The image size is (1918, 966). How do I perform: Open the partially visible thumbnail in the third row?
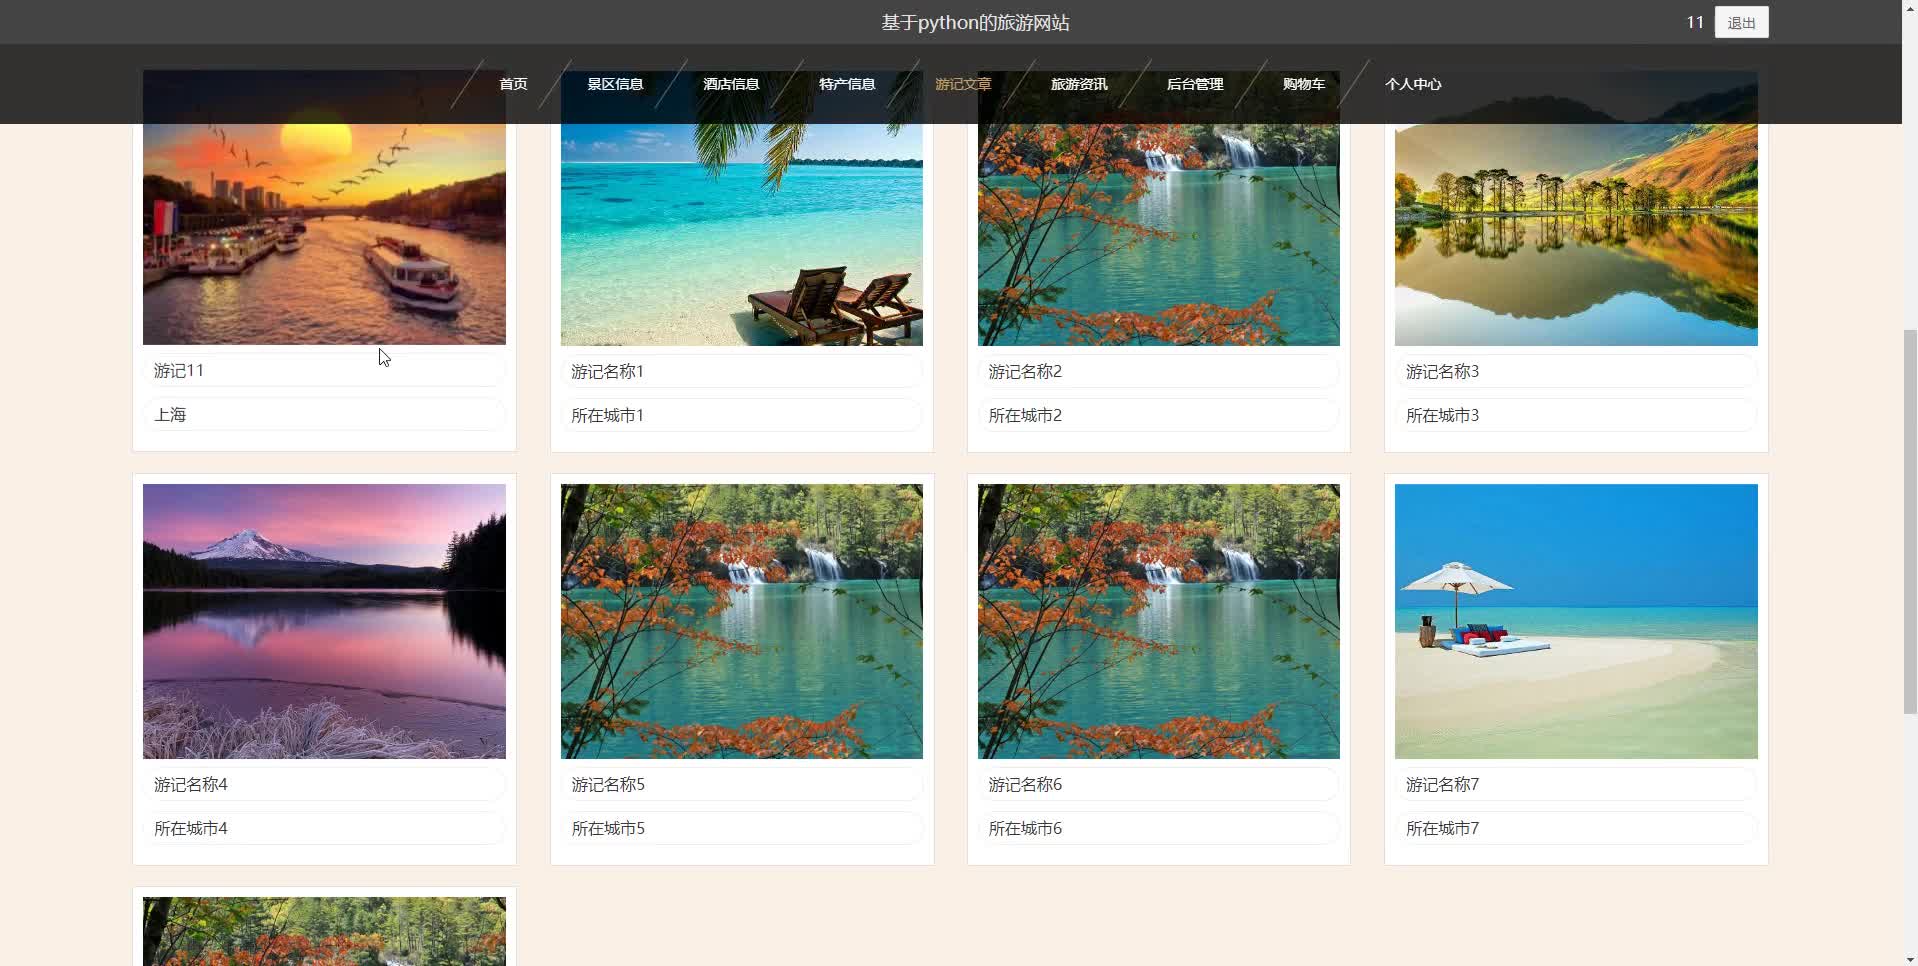324,931
